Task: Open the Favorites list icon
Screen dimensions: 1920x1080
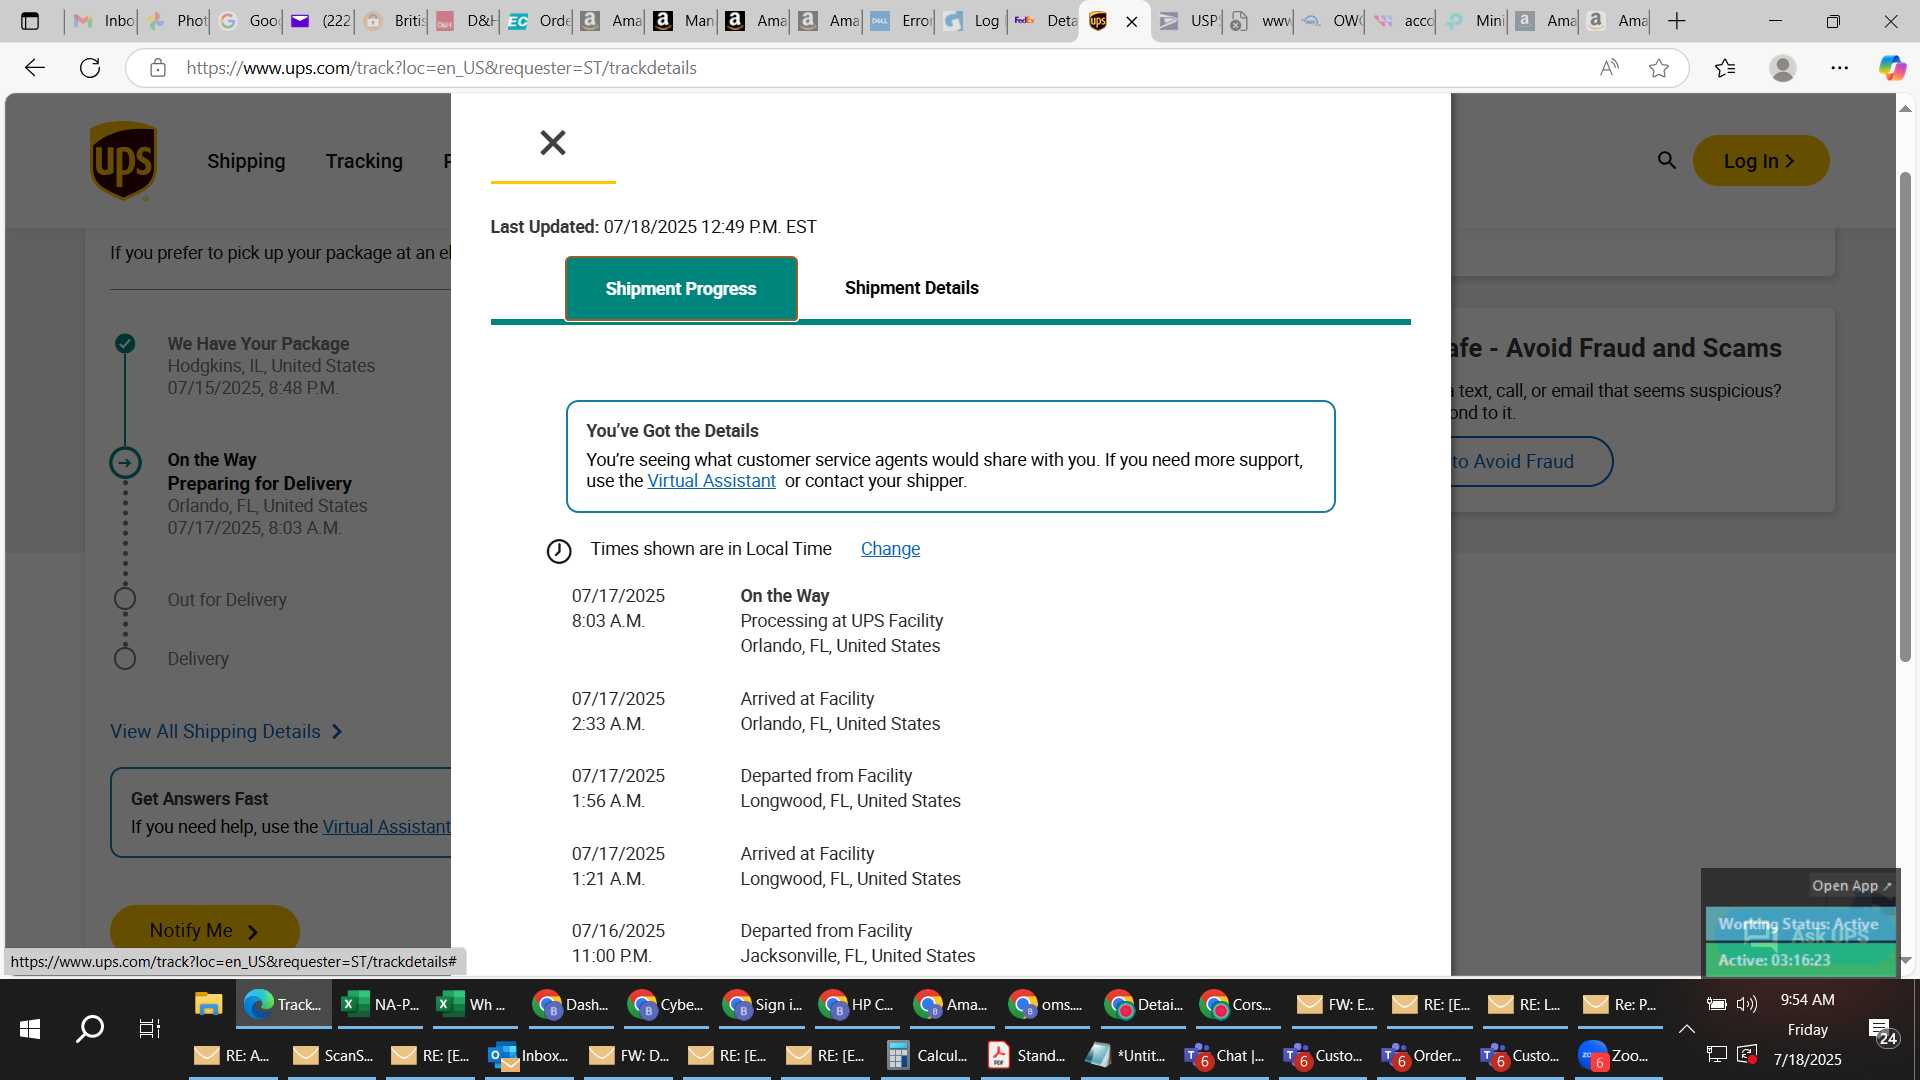Action: click(x=1725, y=68)
